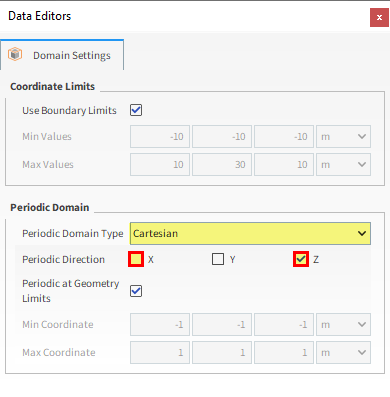Open the Min Values unit dropdown
This screenshot has height=397, width=390.
coord(343,136)
